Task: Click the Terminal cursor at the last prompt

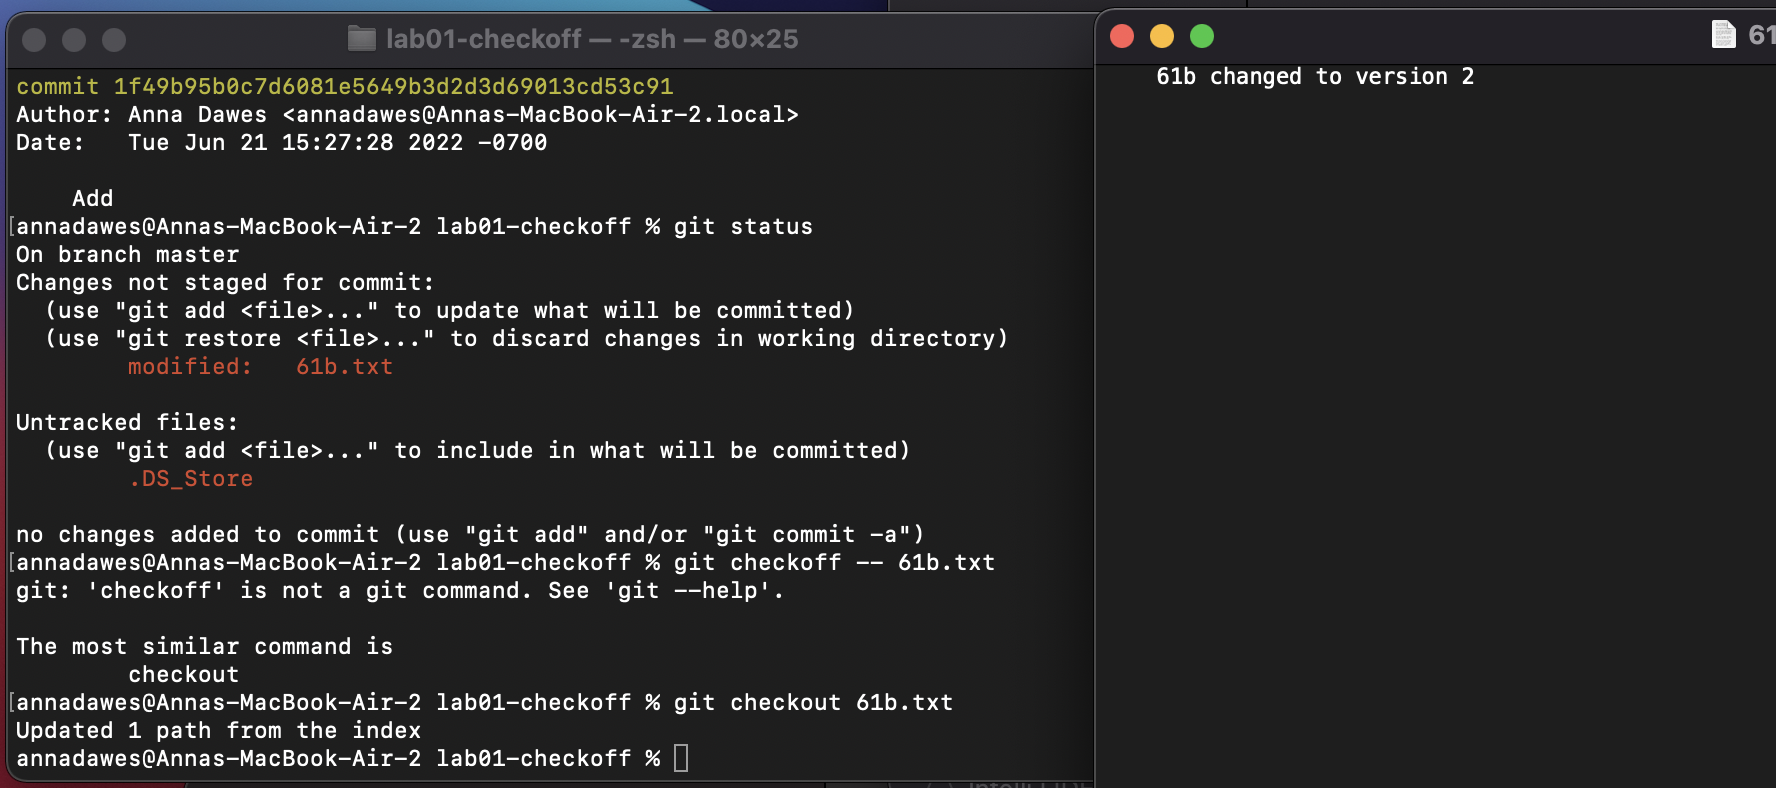Action: tap(681, 758)
